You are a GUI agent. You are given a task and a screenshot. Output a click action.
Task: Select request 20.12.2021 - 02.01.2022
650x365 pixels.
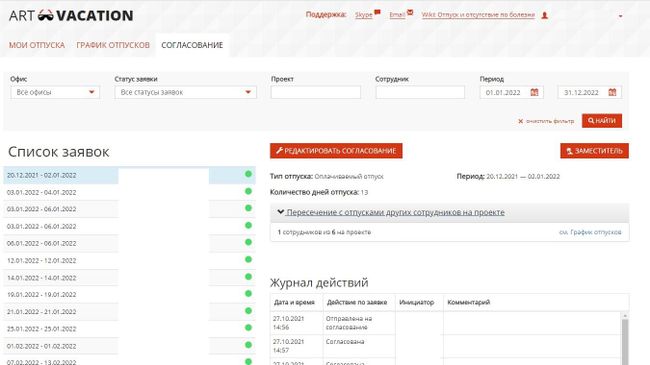point(129,175)
